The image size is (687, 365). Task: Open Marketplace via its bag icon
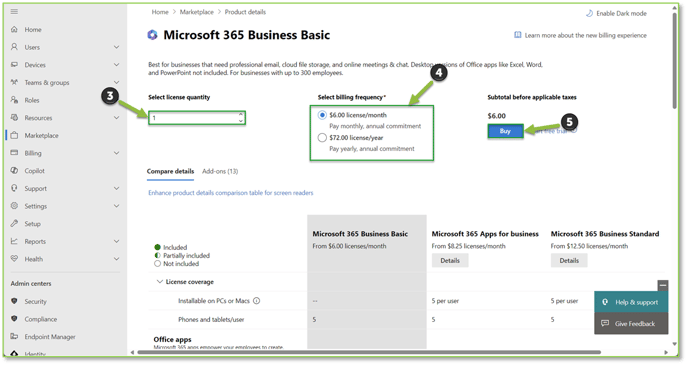(14, 135)
